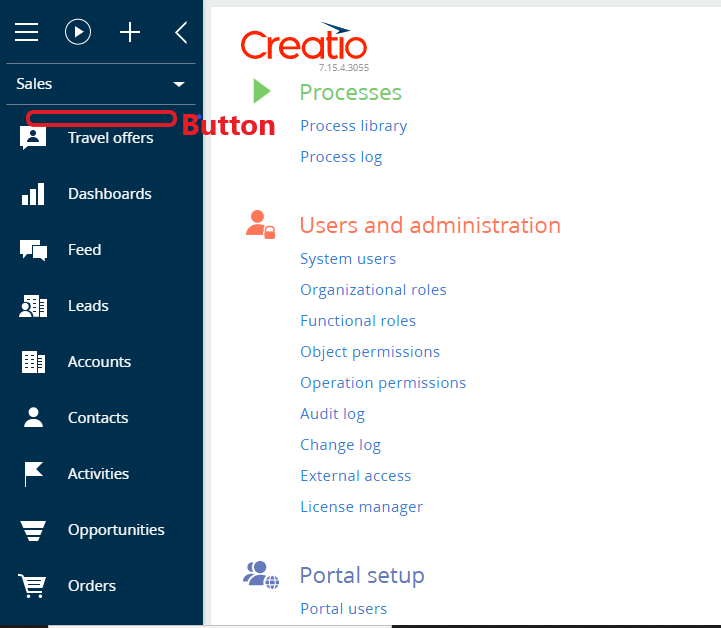This screenshot has width=721, height=628.
Task: Collapse the side panel with the arrow icon
Action: pyautogui.click(x=181, y=32)
